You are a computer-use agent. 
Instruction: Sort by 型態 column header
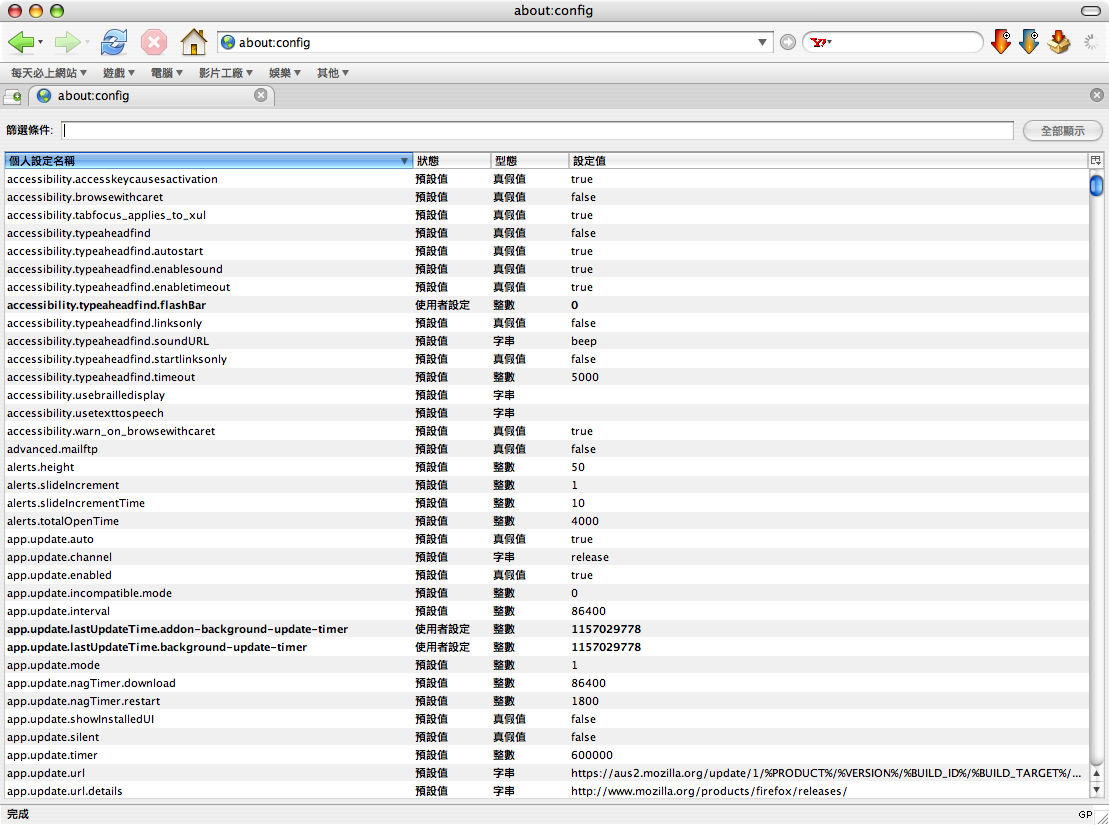530,161
